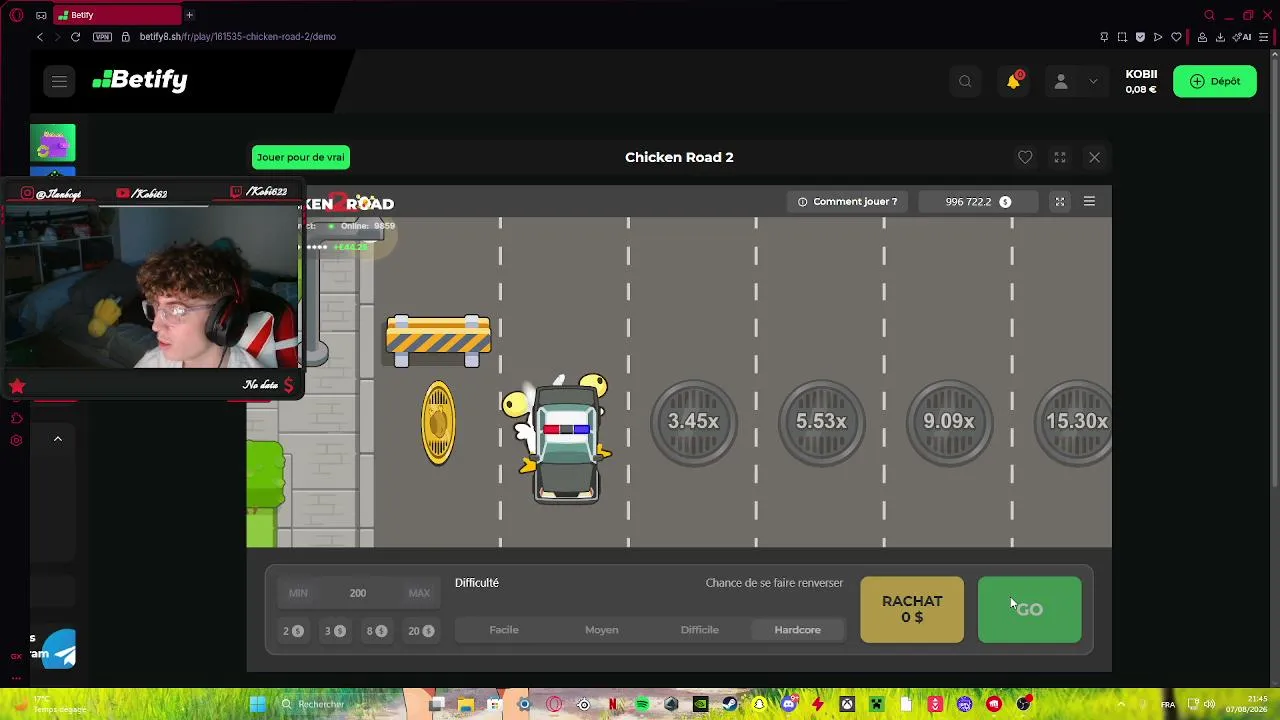This screenshot has height=720, width=1280.
Task: Add Chicken Road 2 to favorites
Action: [1025, 157]
